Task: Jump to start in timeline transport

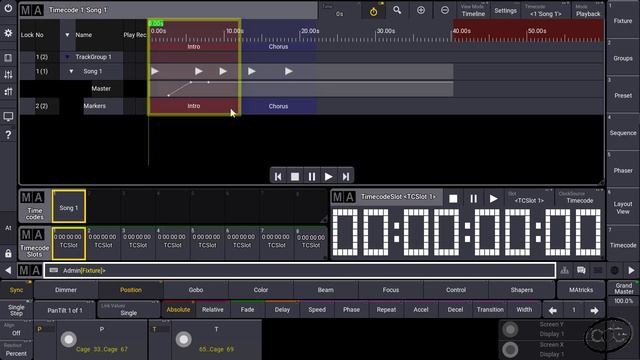Action: (x=278, y=176)
